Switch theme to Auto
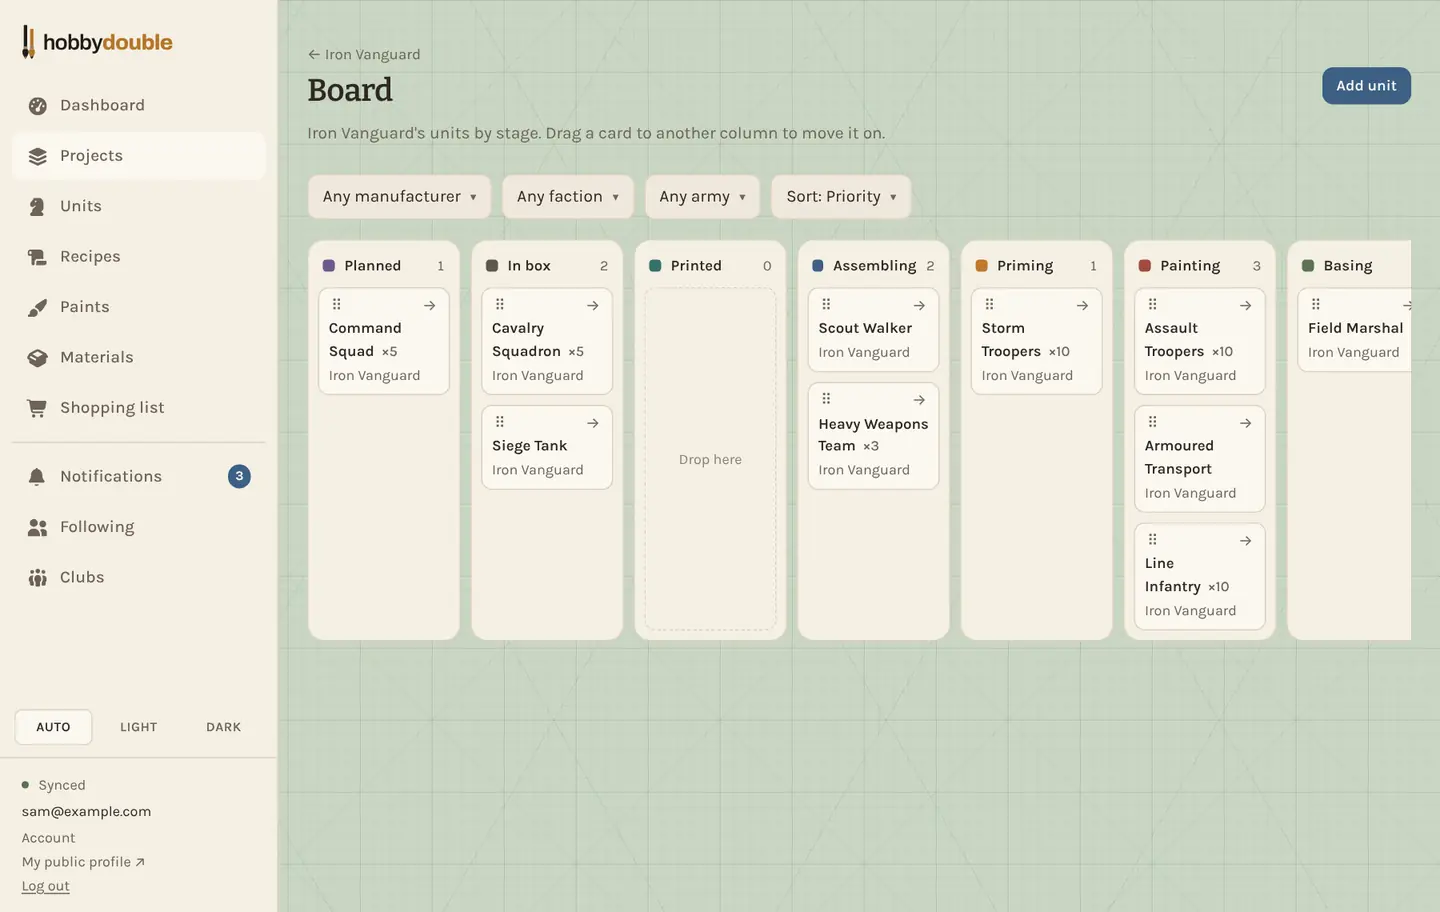This screenshot has height=912, width=1440. (x=53, y=727)
